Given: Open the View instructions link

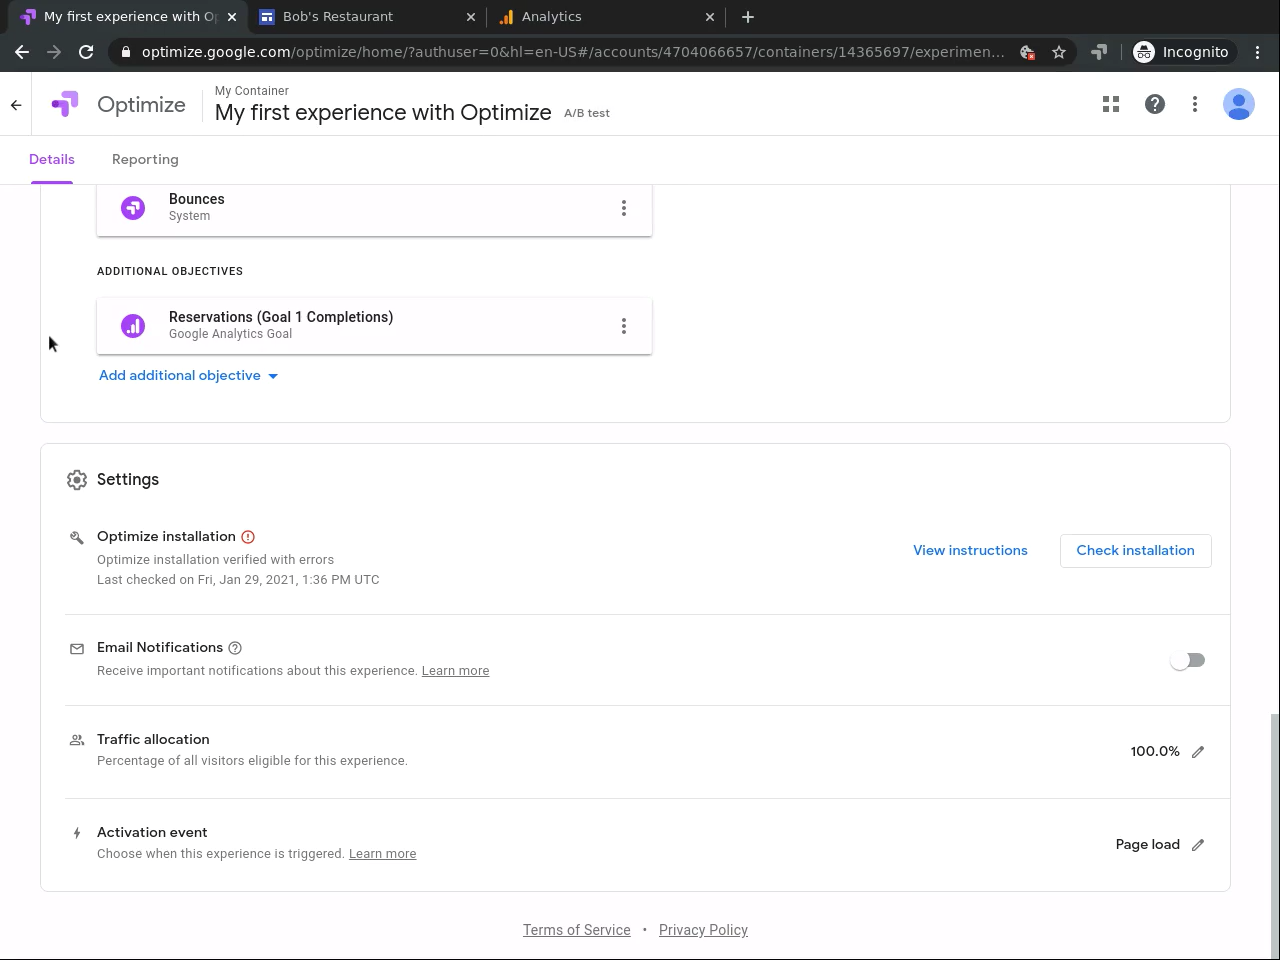Looking at the screenshot, I should click(x=970, y=551).
